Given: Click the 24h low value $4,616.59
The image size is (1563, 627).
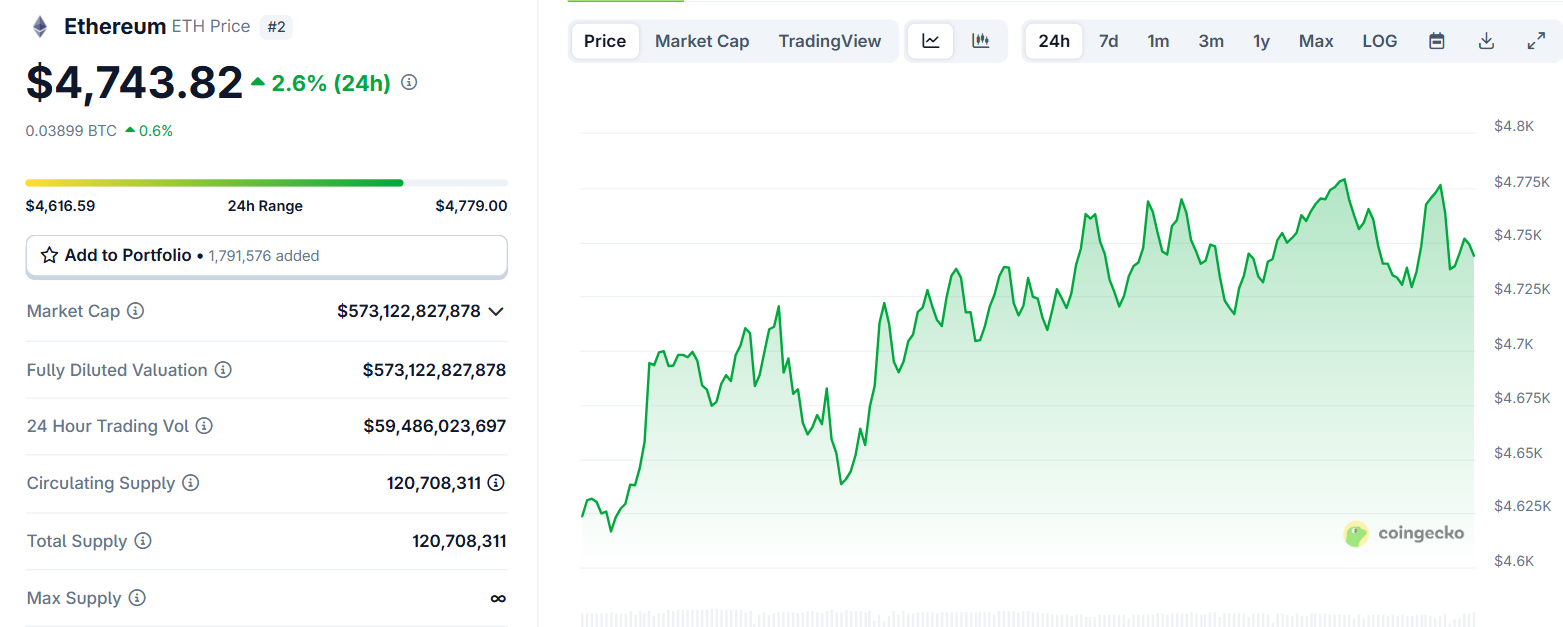Looking at the screenshot, I should (60, 206).
